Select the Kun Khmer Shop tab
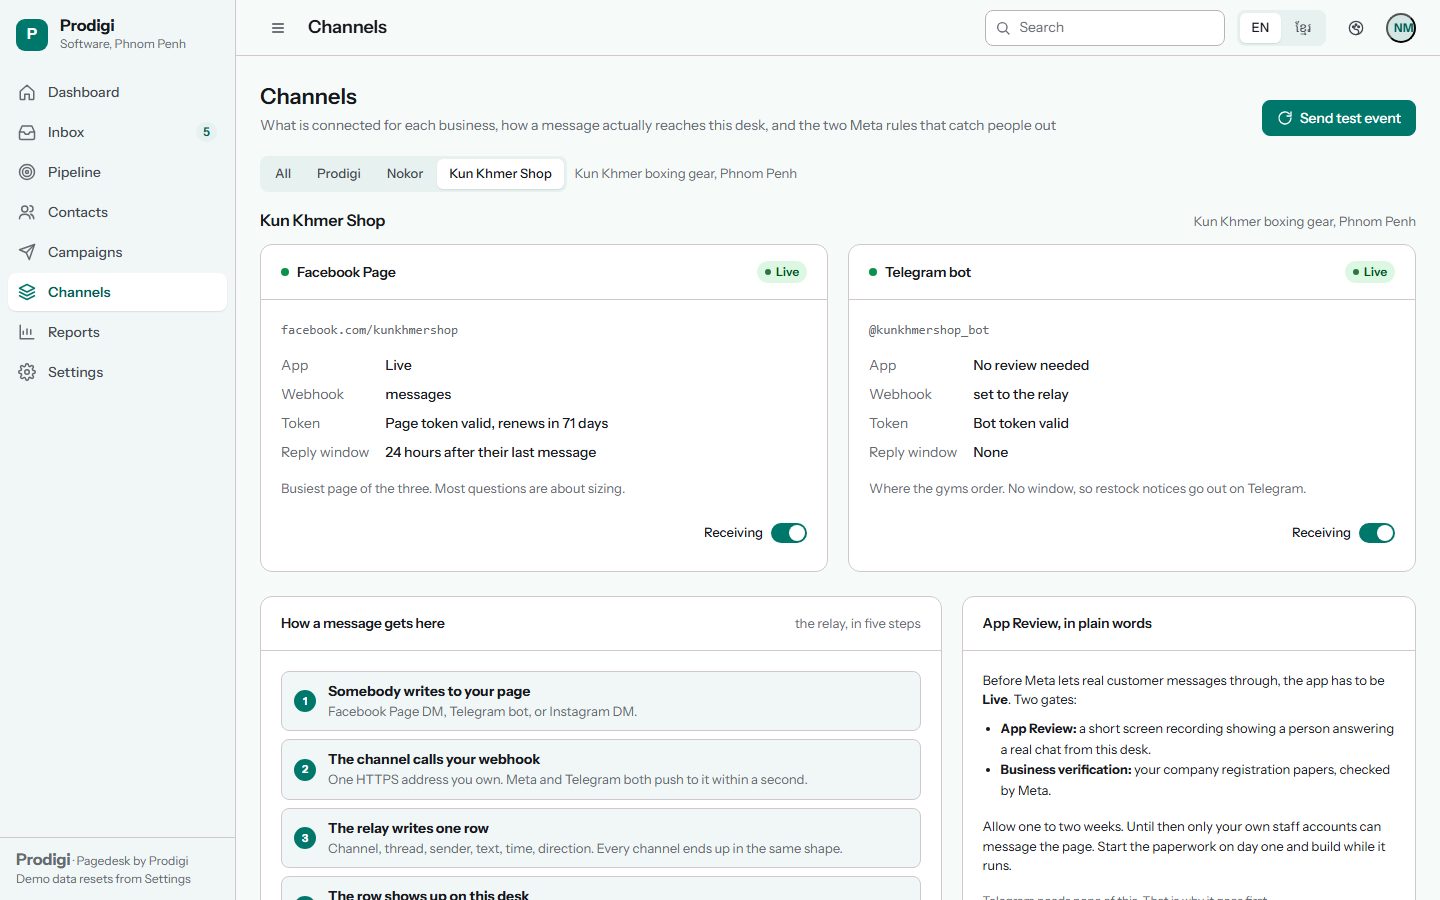This screenshot has height=900, width=1440. (x=500, y=173)
